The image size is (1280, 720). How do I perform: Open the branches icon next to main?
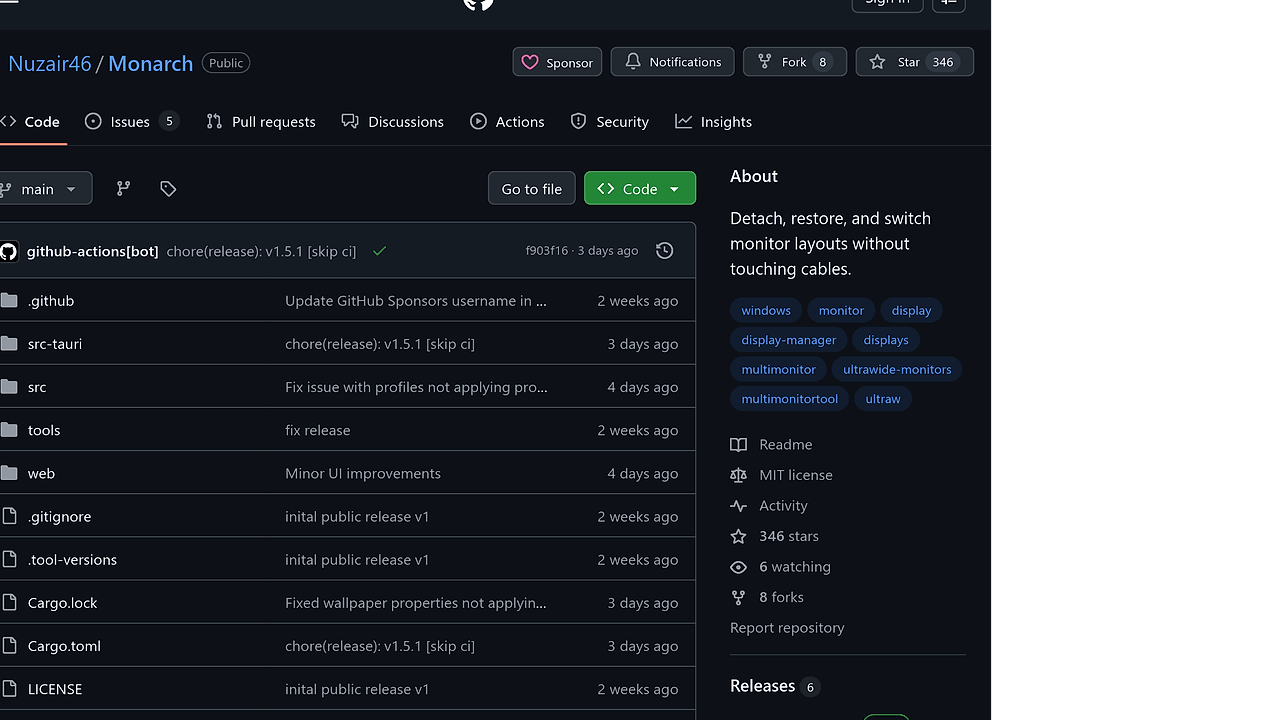coord(123,188)
